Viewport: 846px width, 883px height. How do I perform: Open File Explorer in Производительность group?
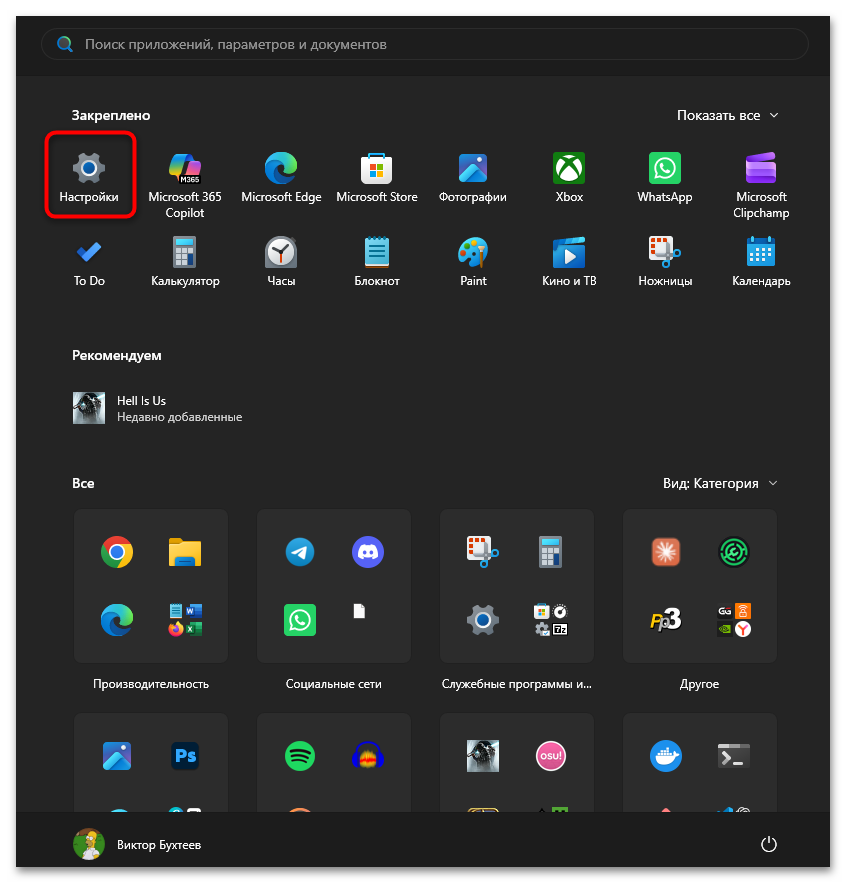[x=185, y=552]
